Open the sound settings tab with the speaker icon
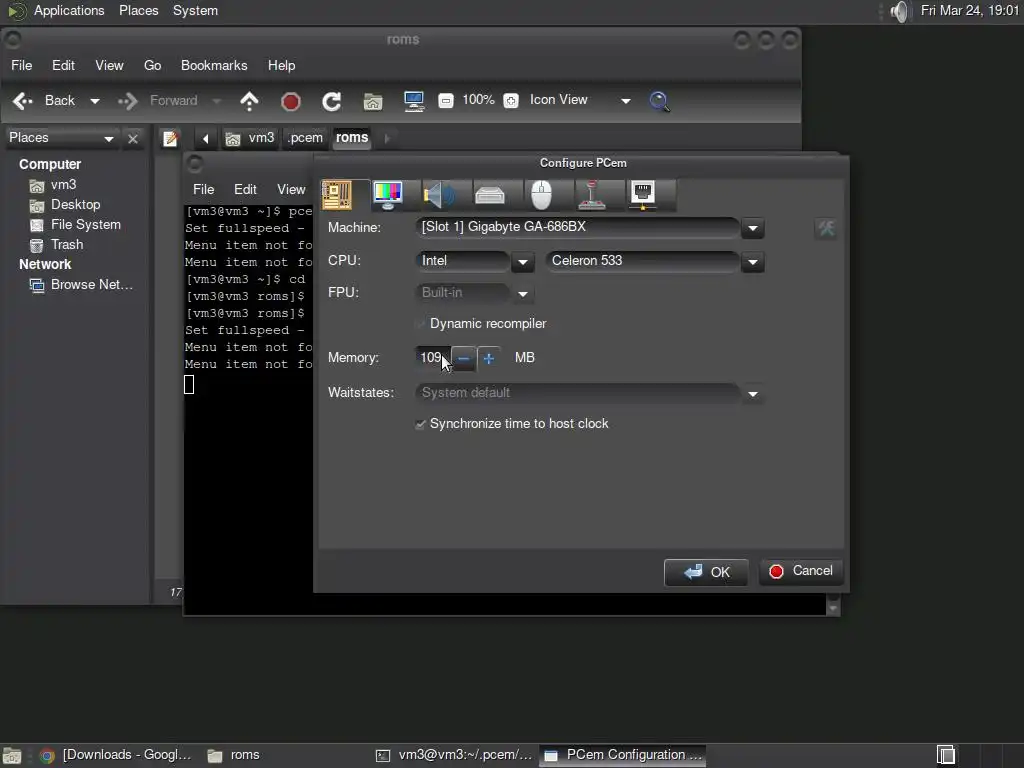 click(x=439, y=195)
